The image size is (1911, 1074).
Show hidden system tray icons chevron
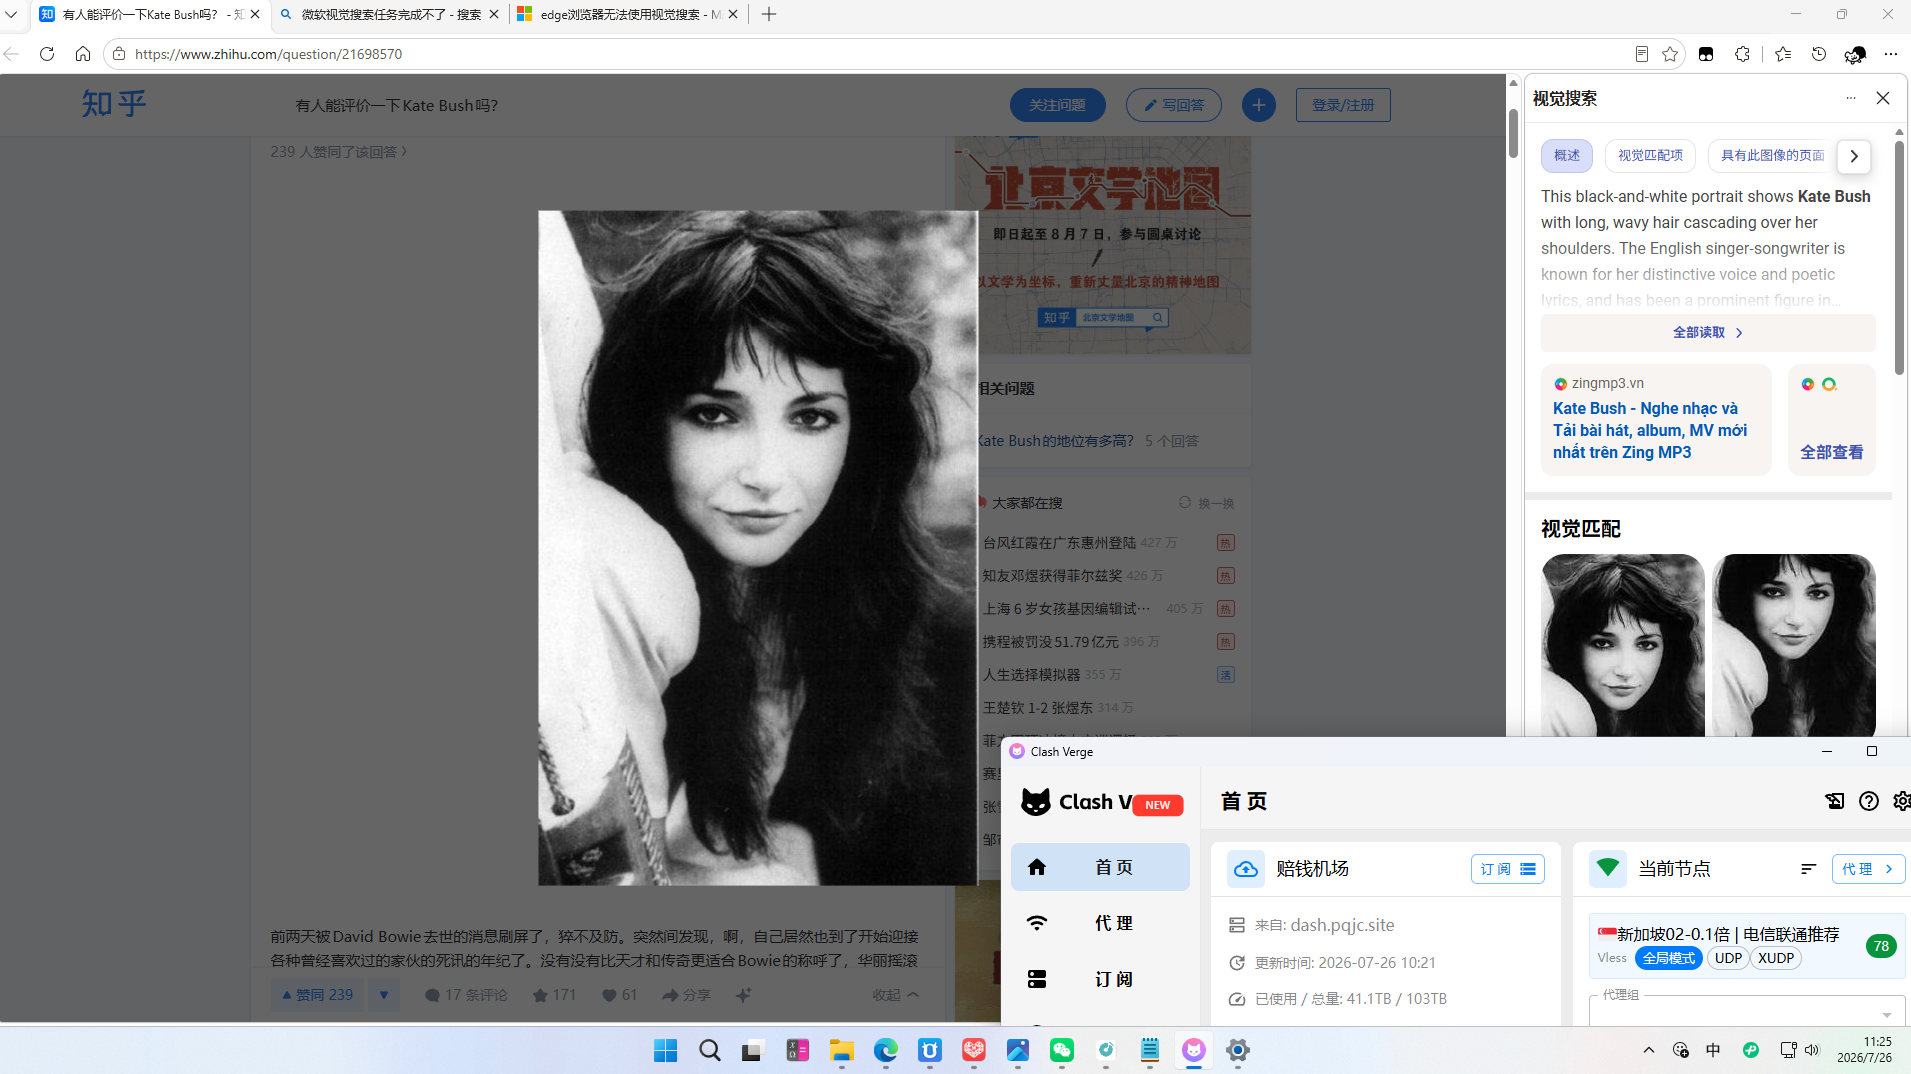coord(1649,1050)
